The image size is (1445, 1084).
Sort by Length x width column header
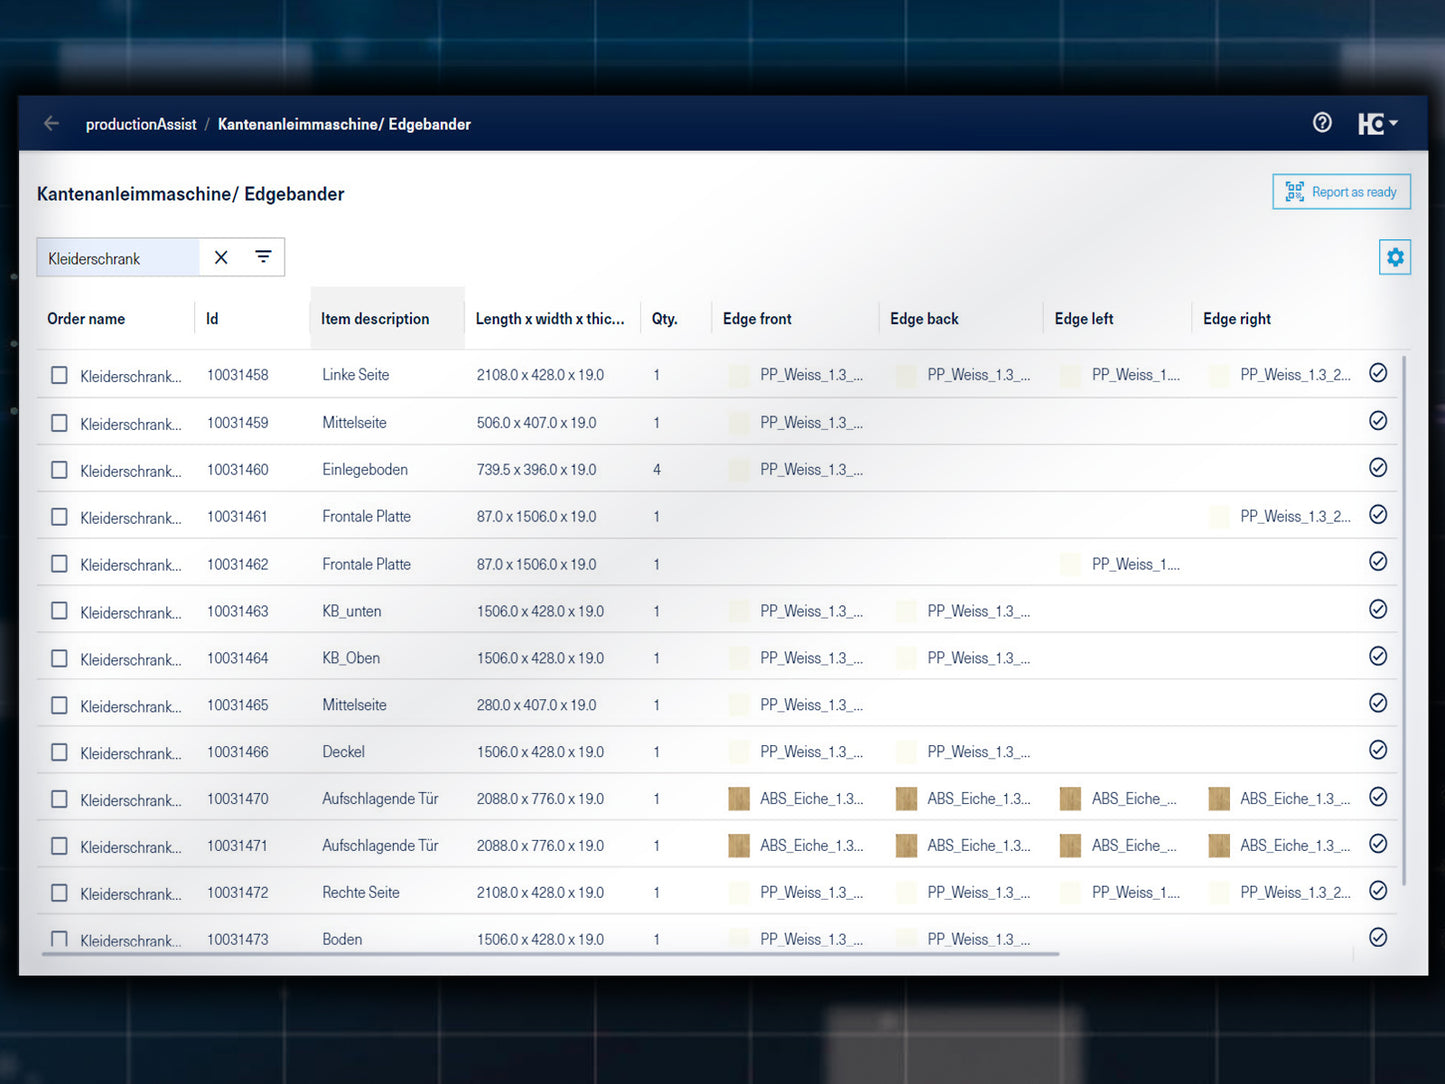[549, 319]
